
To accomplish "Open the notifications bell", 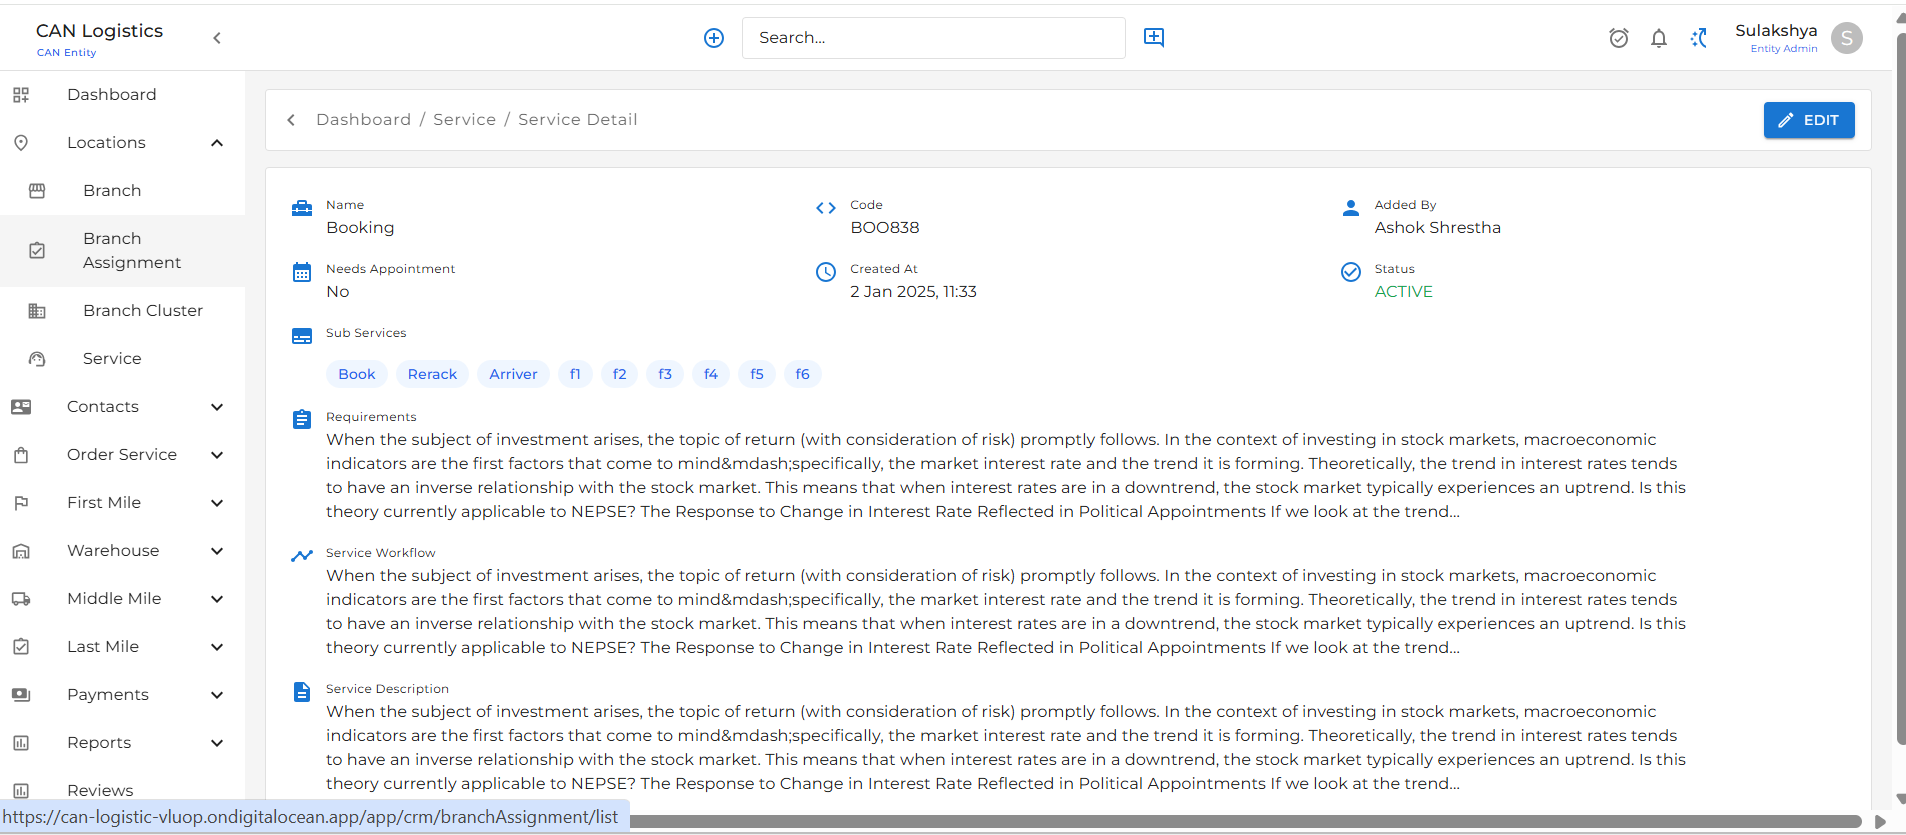I will [1659, 38].
